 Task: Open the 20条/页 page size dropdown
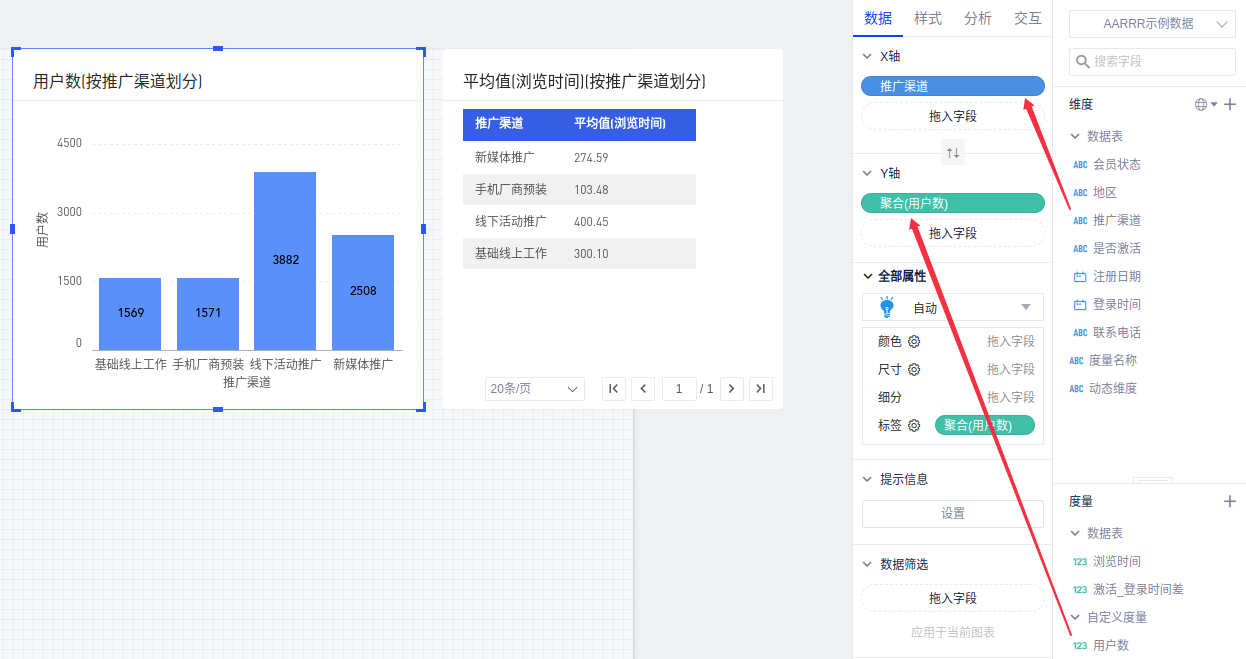(x=534, y=388)
